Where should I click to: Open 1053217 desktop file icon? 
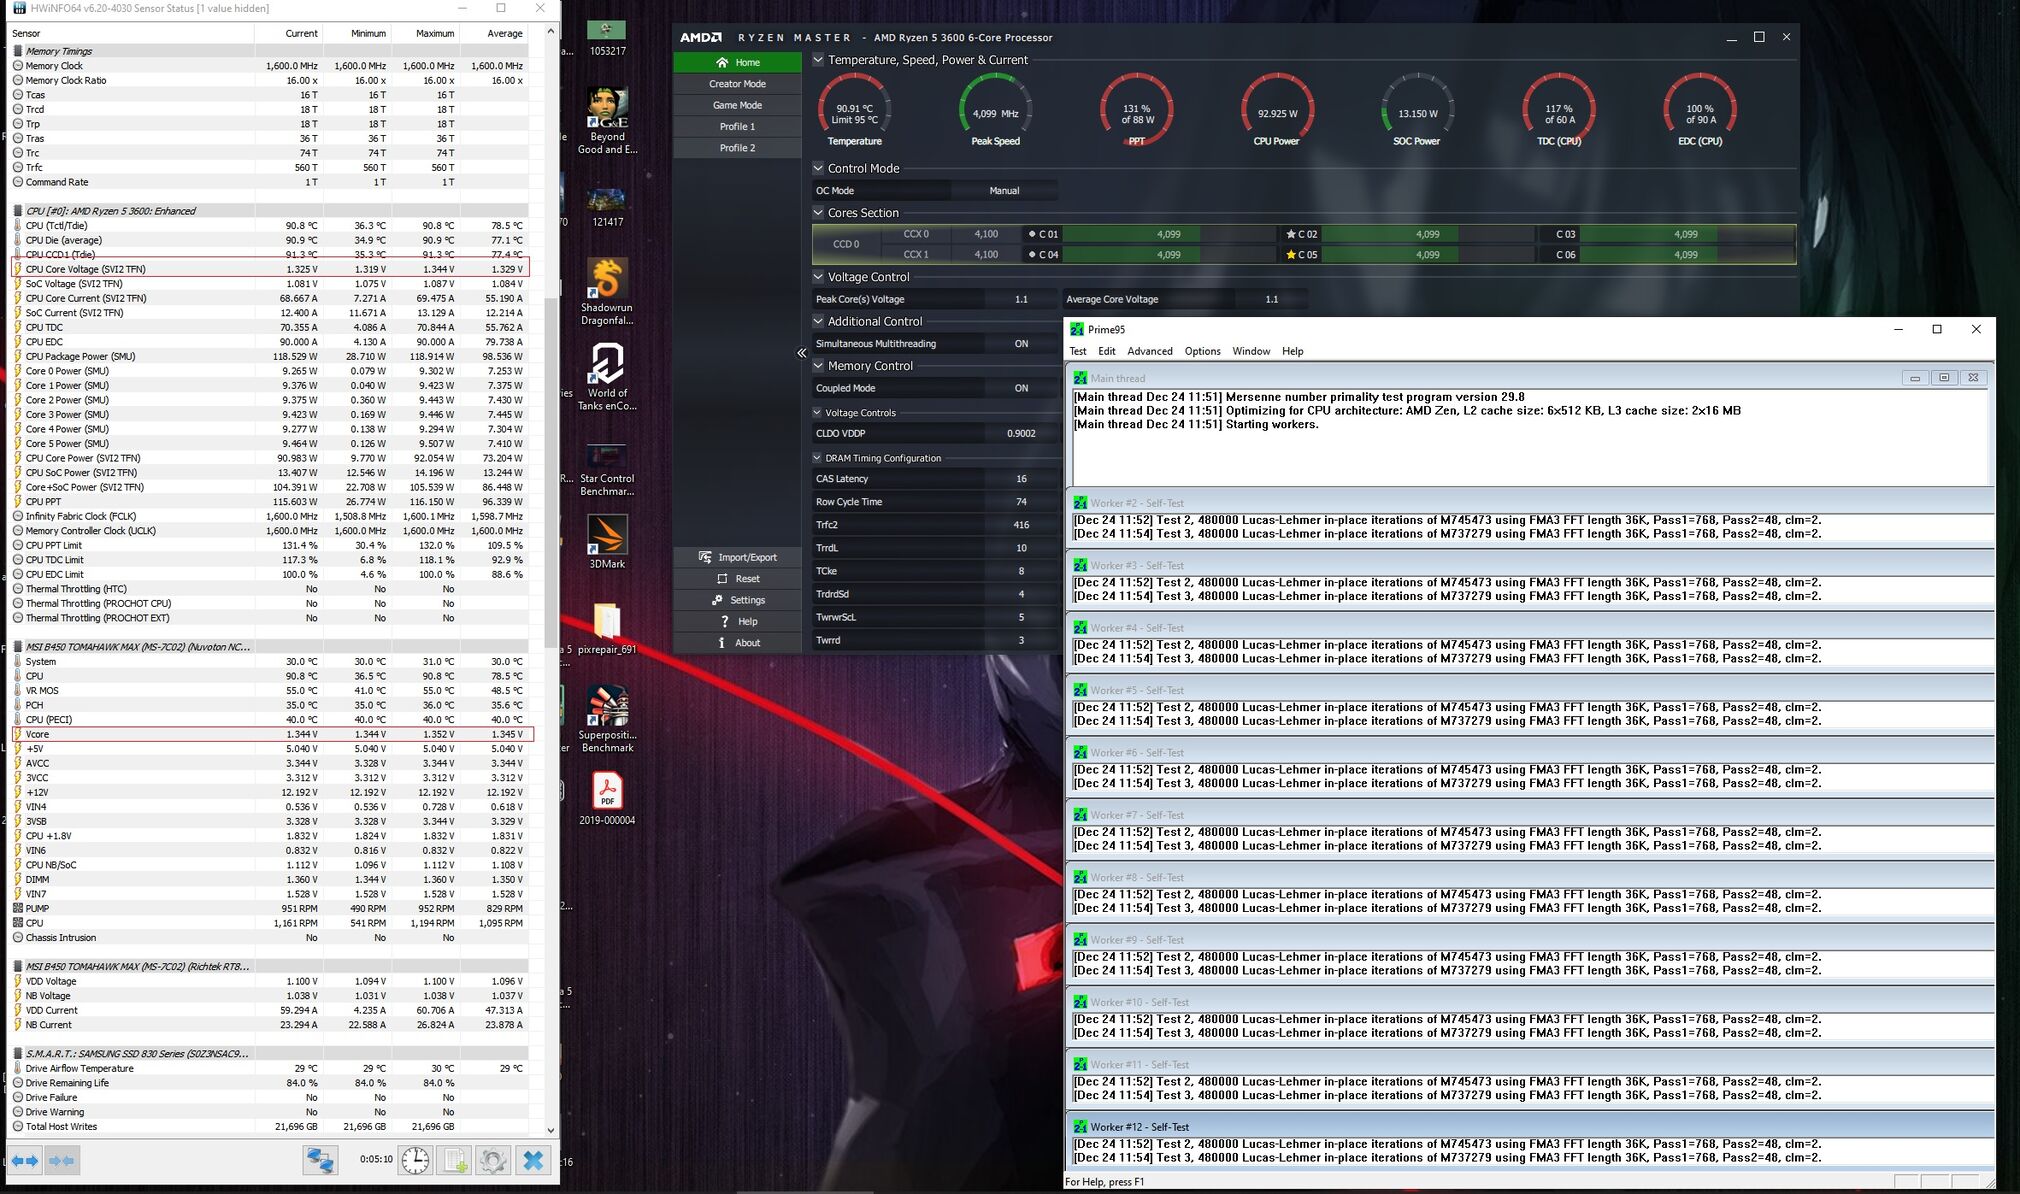tap(607, 38)
